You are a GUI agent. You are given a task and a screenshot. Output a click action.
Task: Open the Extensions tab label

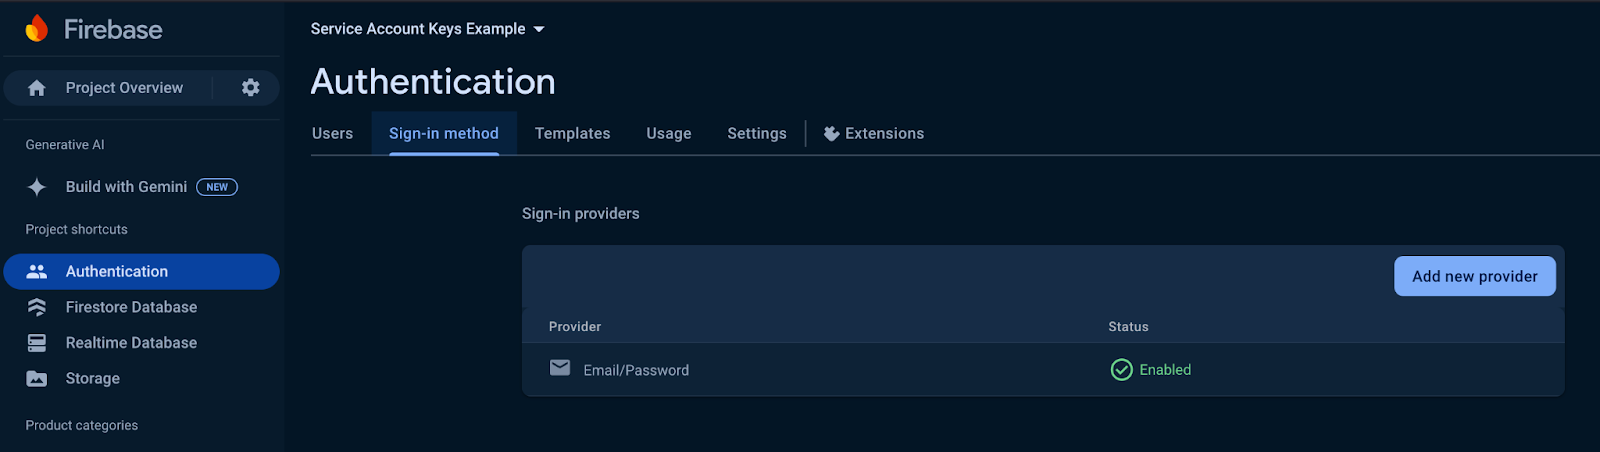point(885,133)
